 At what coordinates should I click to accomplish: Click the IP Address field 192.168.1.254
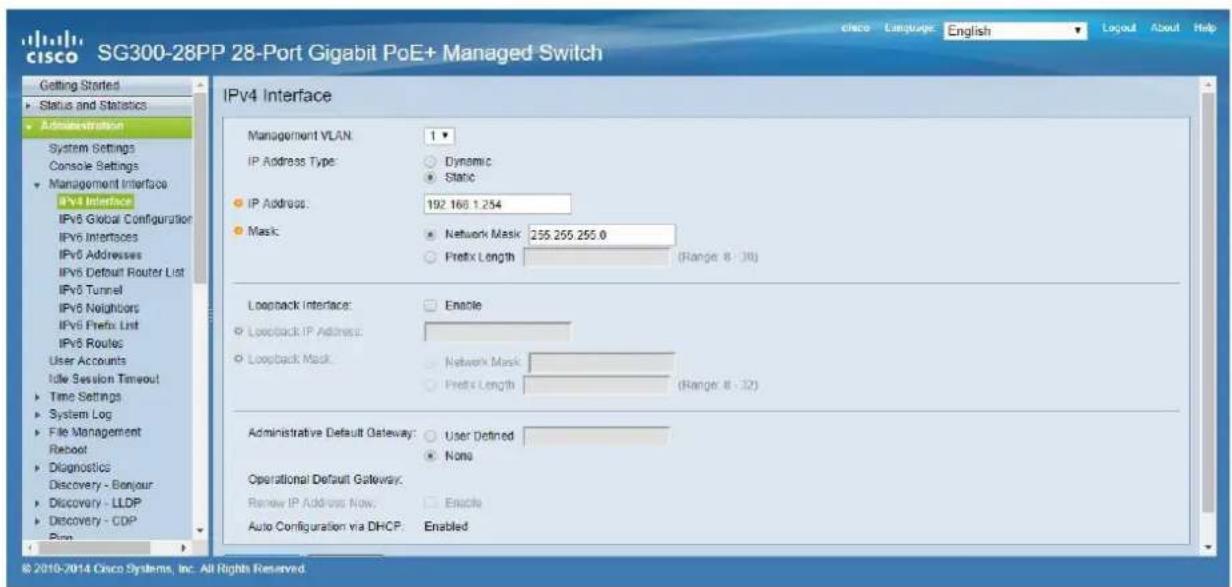(497, 204)
